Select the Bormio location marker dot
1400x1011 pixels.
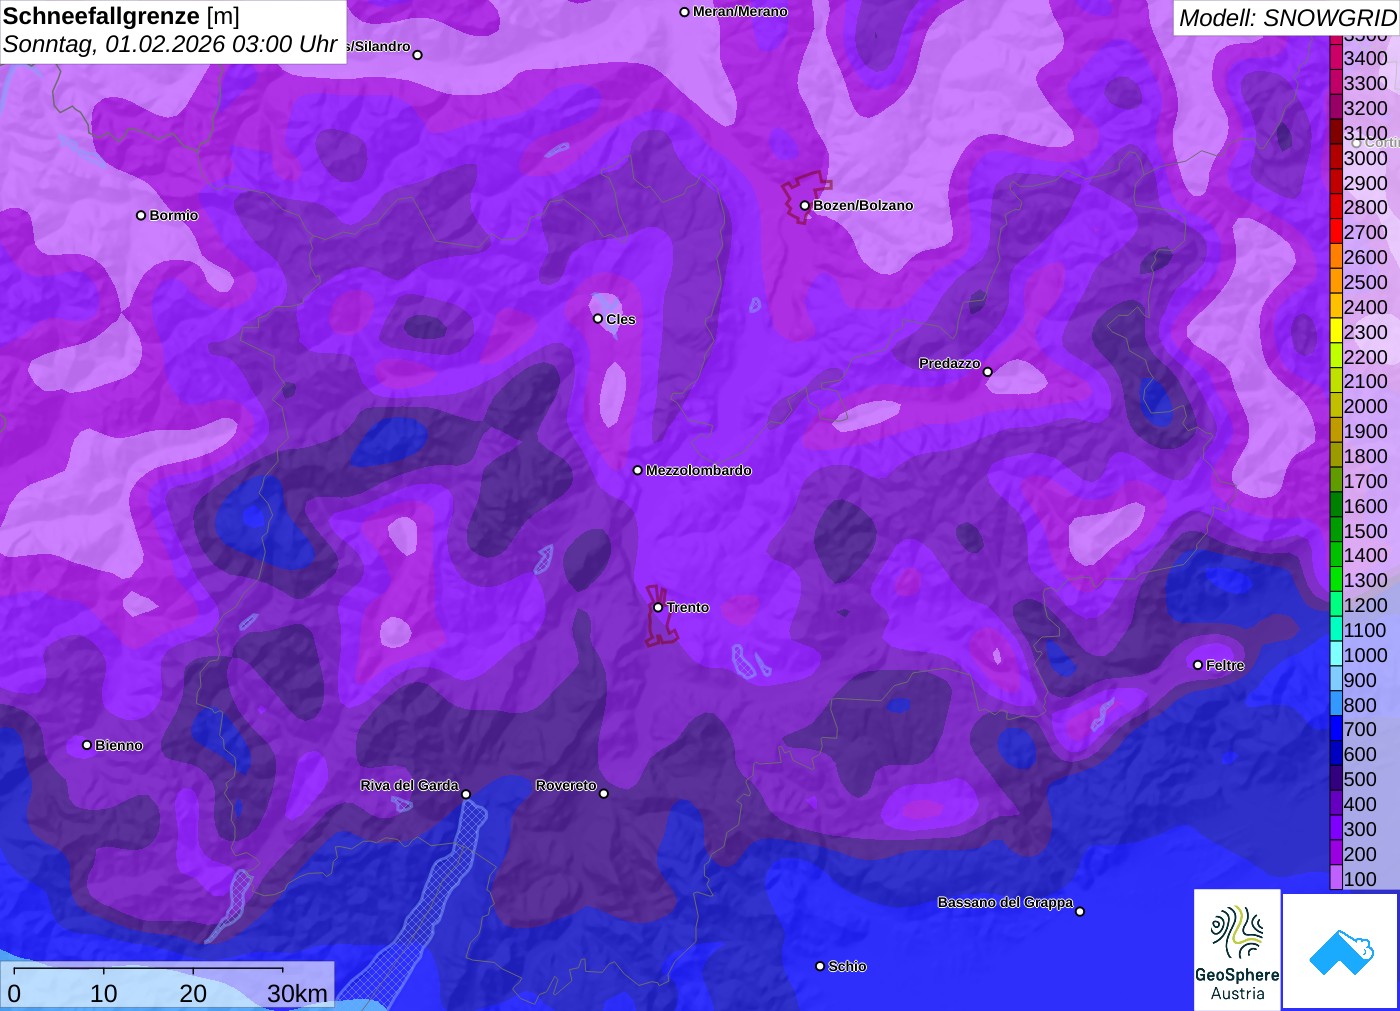(x=141, y=215)
